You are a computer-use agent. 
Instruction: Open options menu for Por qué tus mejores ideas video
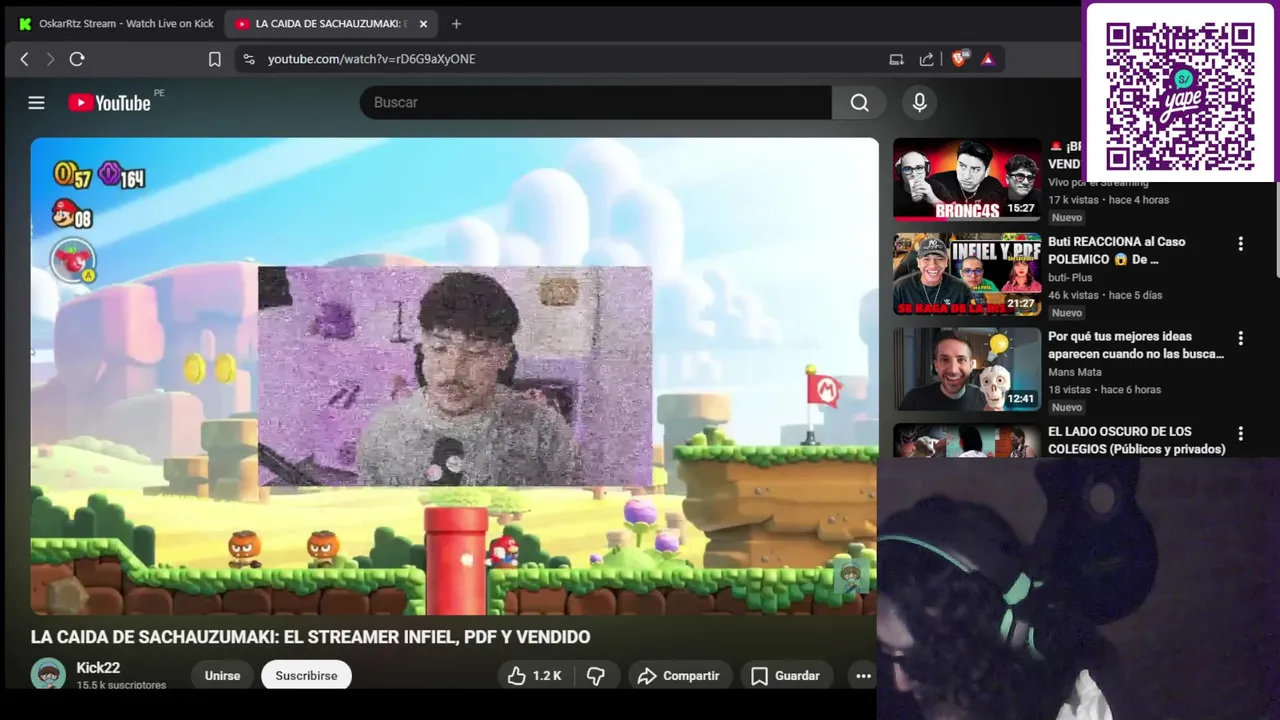(x=1241, y=338)
